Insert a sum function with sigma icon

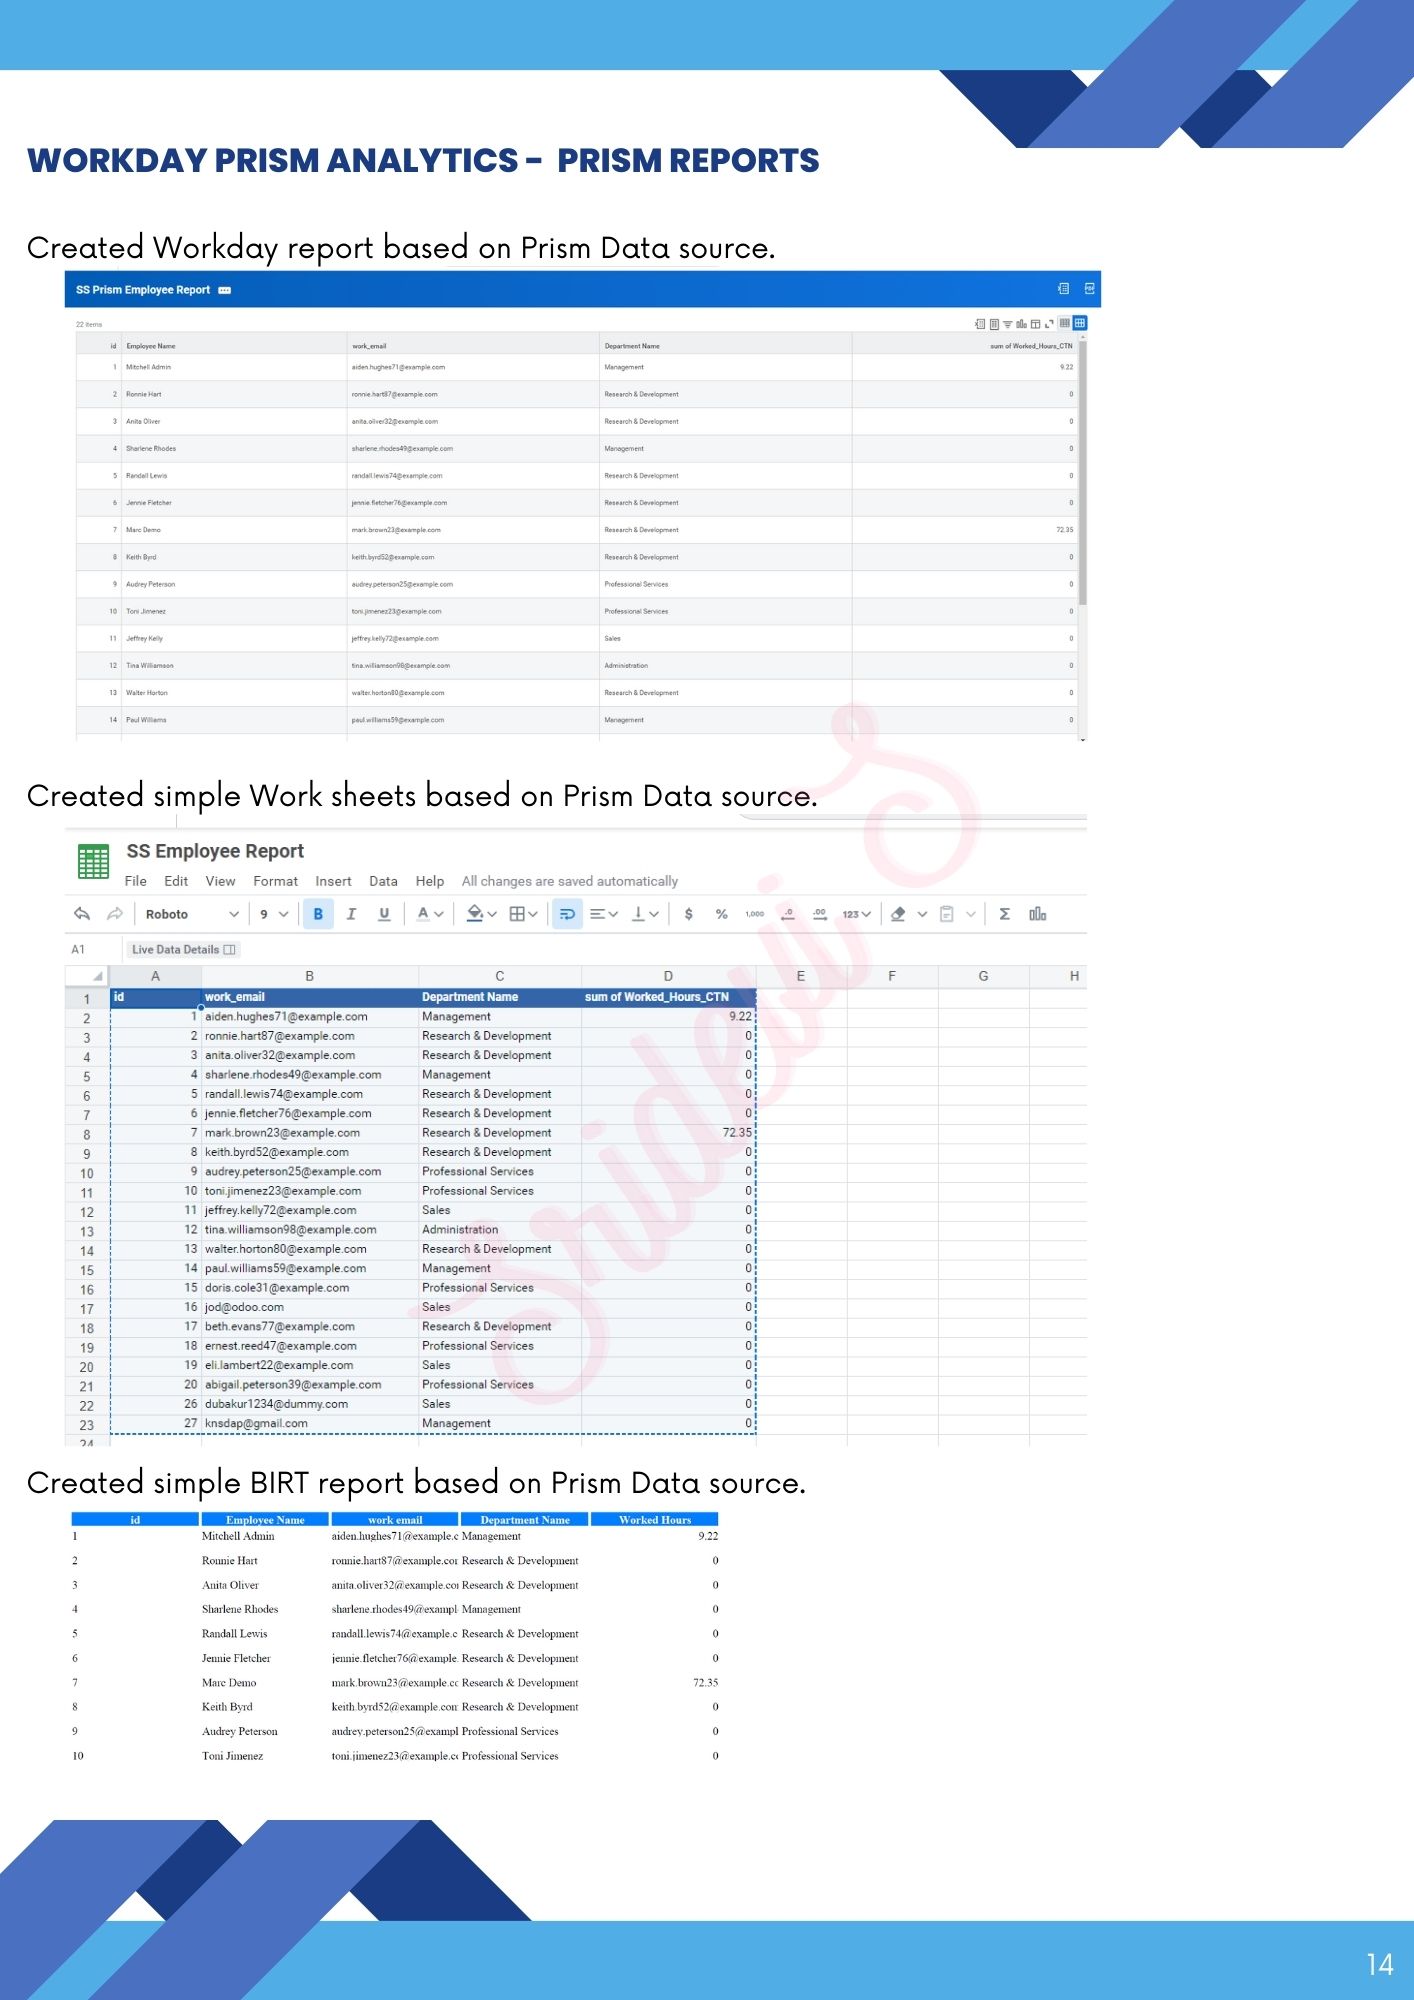click(x=1005, y=914)
